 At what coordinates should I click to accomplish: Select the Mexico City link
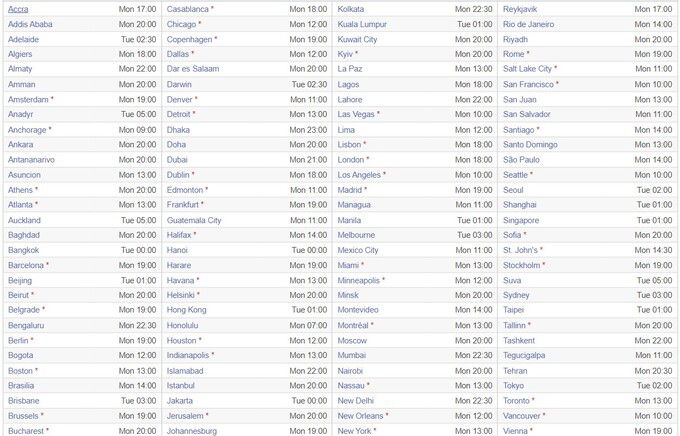(358, 250)
